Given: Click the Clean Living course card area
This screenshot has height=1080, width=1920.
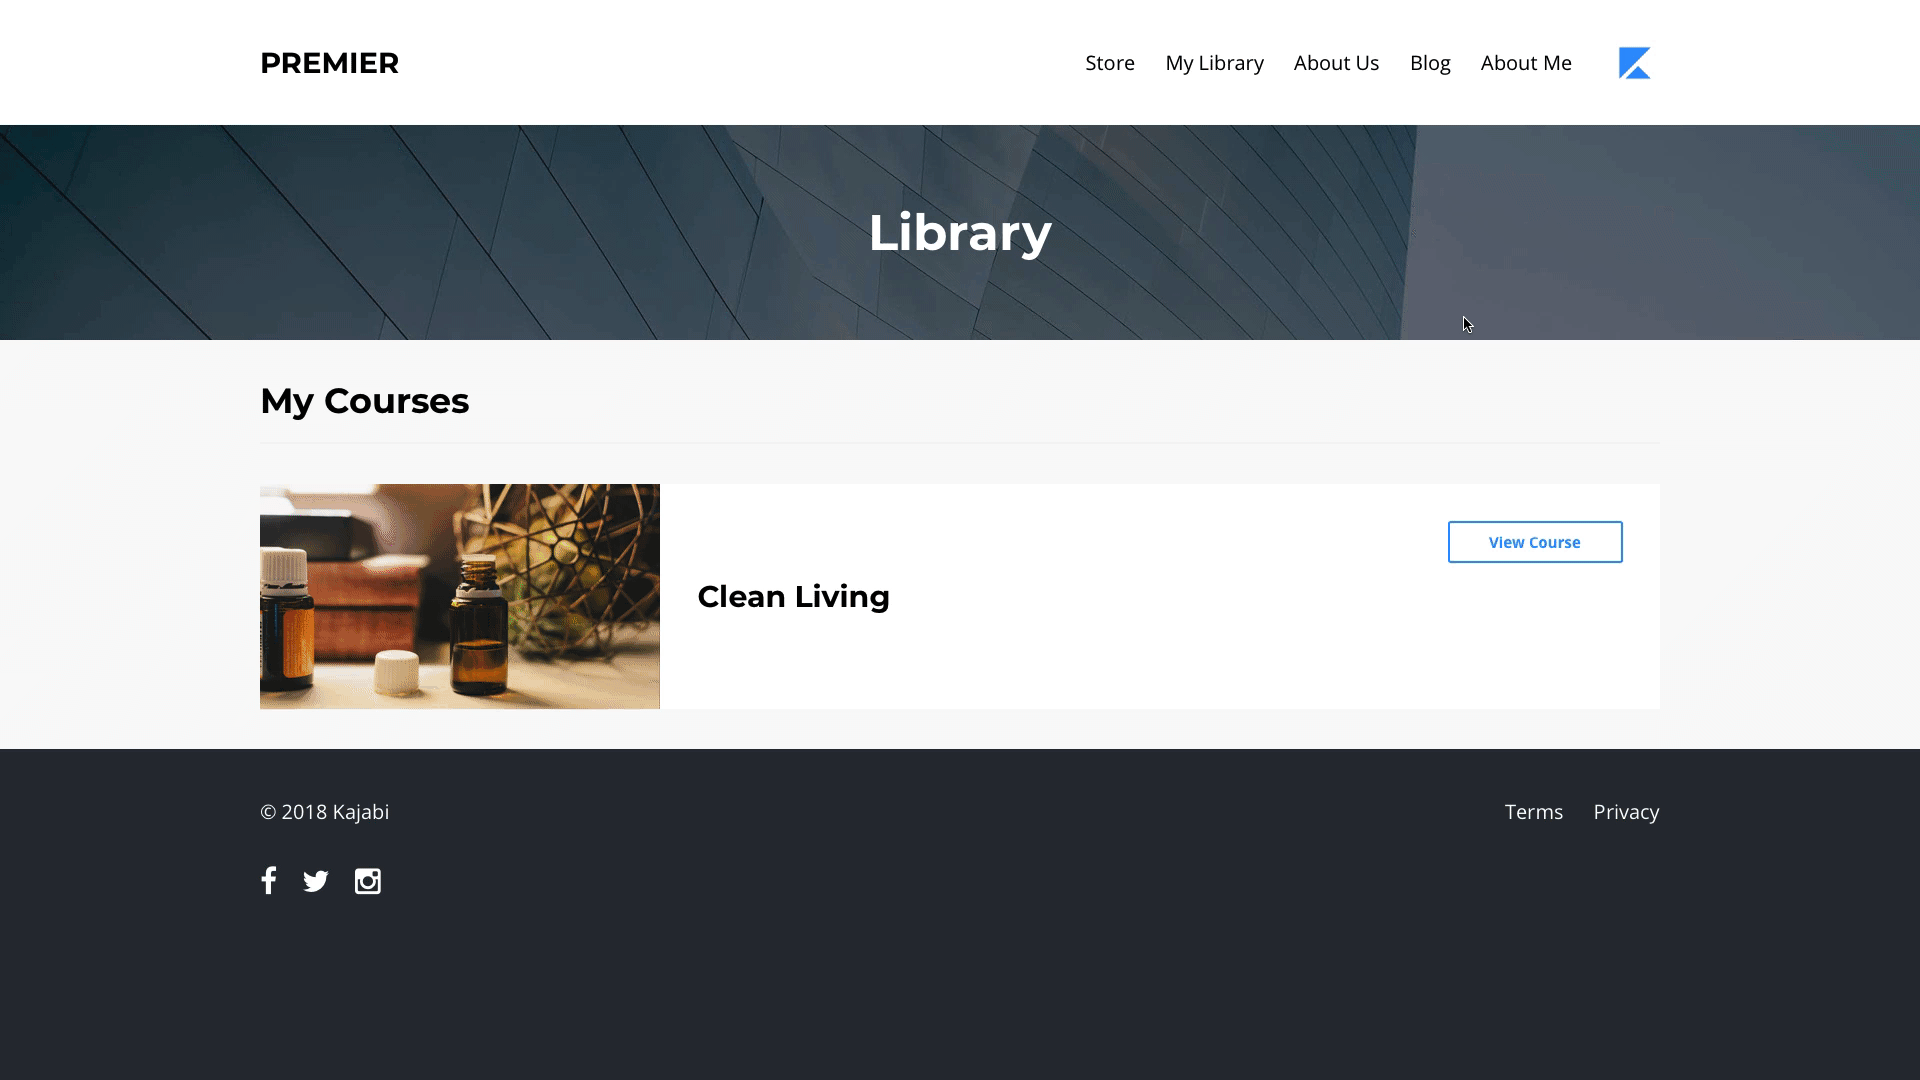Looking at the screenshot, I should pos(1150,650).
